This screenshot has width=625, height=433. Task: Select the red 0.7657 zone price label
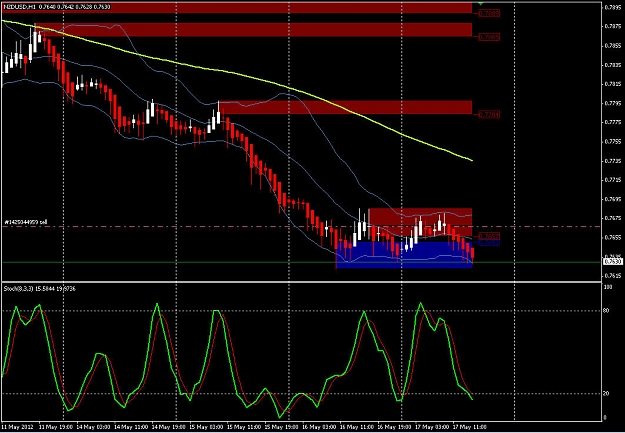pyautogui.click(x=489, y=236)
